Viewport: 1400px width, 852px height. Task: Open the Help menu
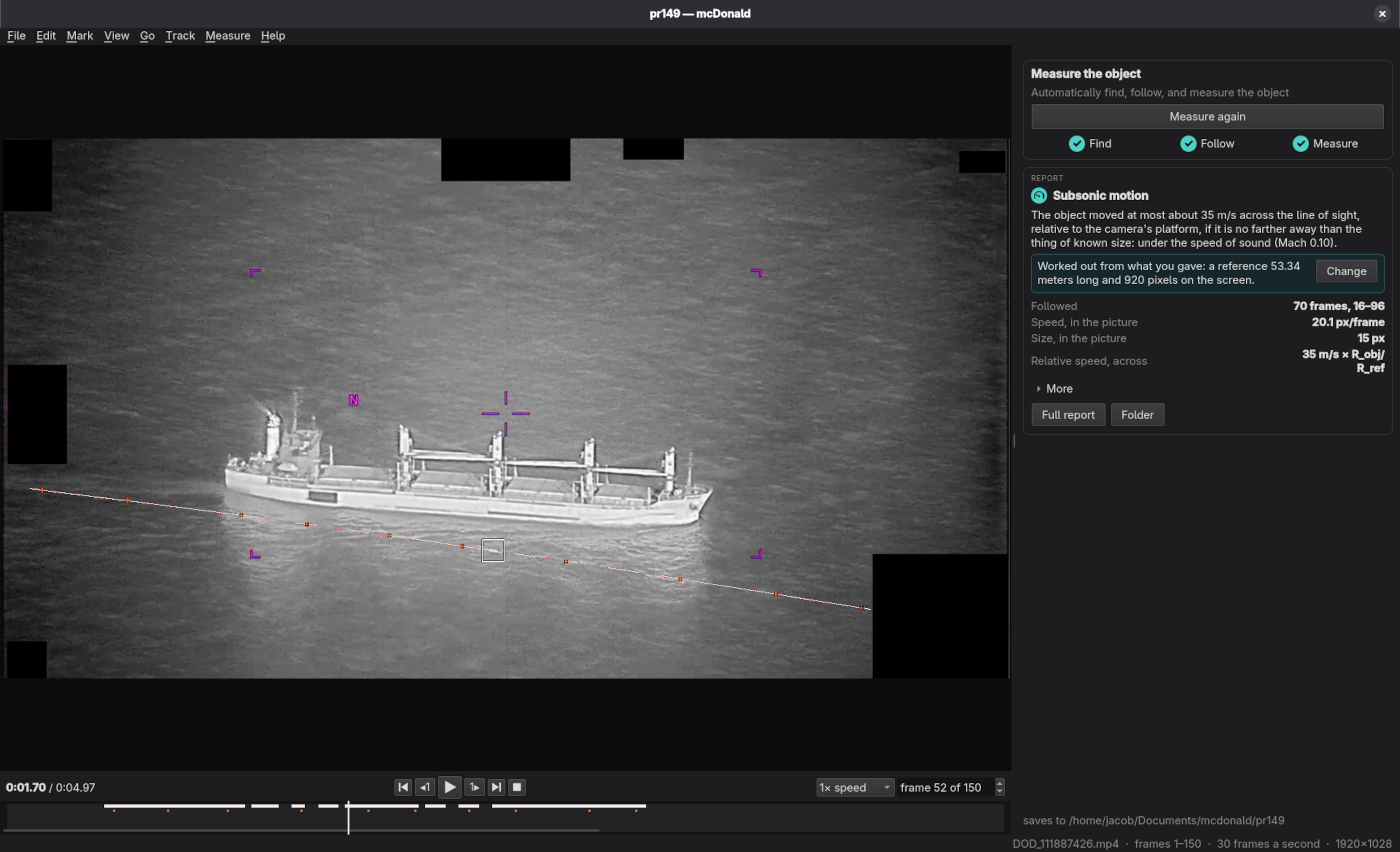point(273,35)
